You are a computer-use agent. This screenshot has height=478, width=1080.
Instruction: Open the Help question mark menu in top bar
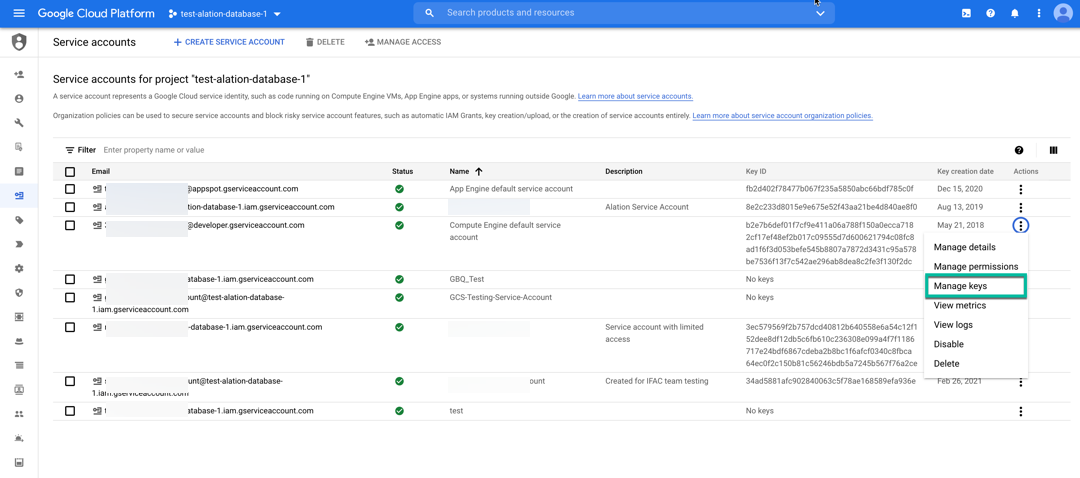tap(990, 13)
